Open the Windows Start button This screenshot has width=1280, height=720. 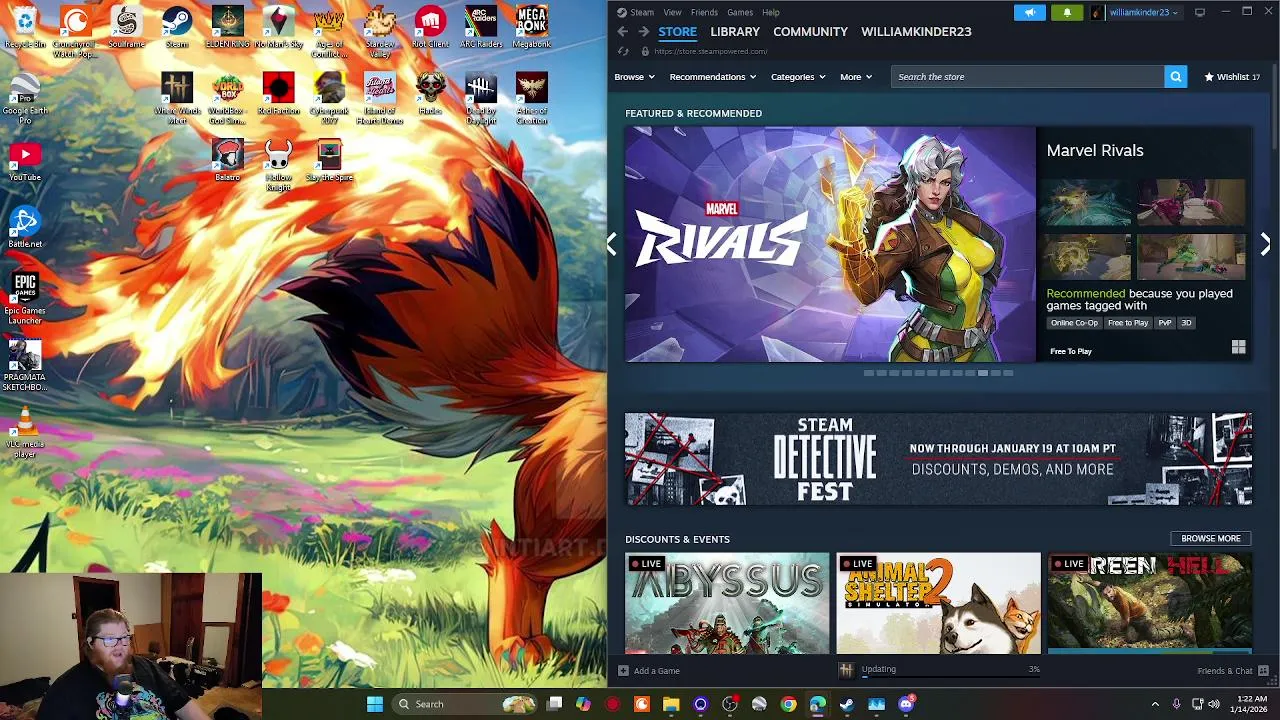[375, 704]
